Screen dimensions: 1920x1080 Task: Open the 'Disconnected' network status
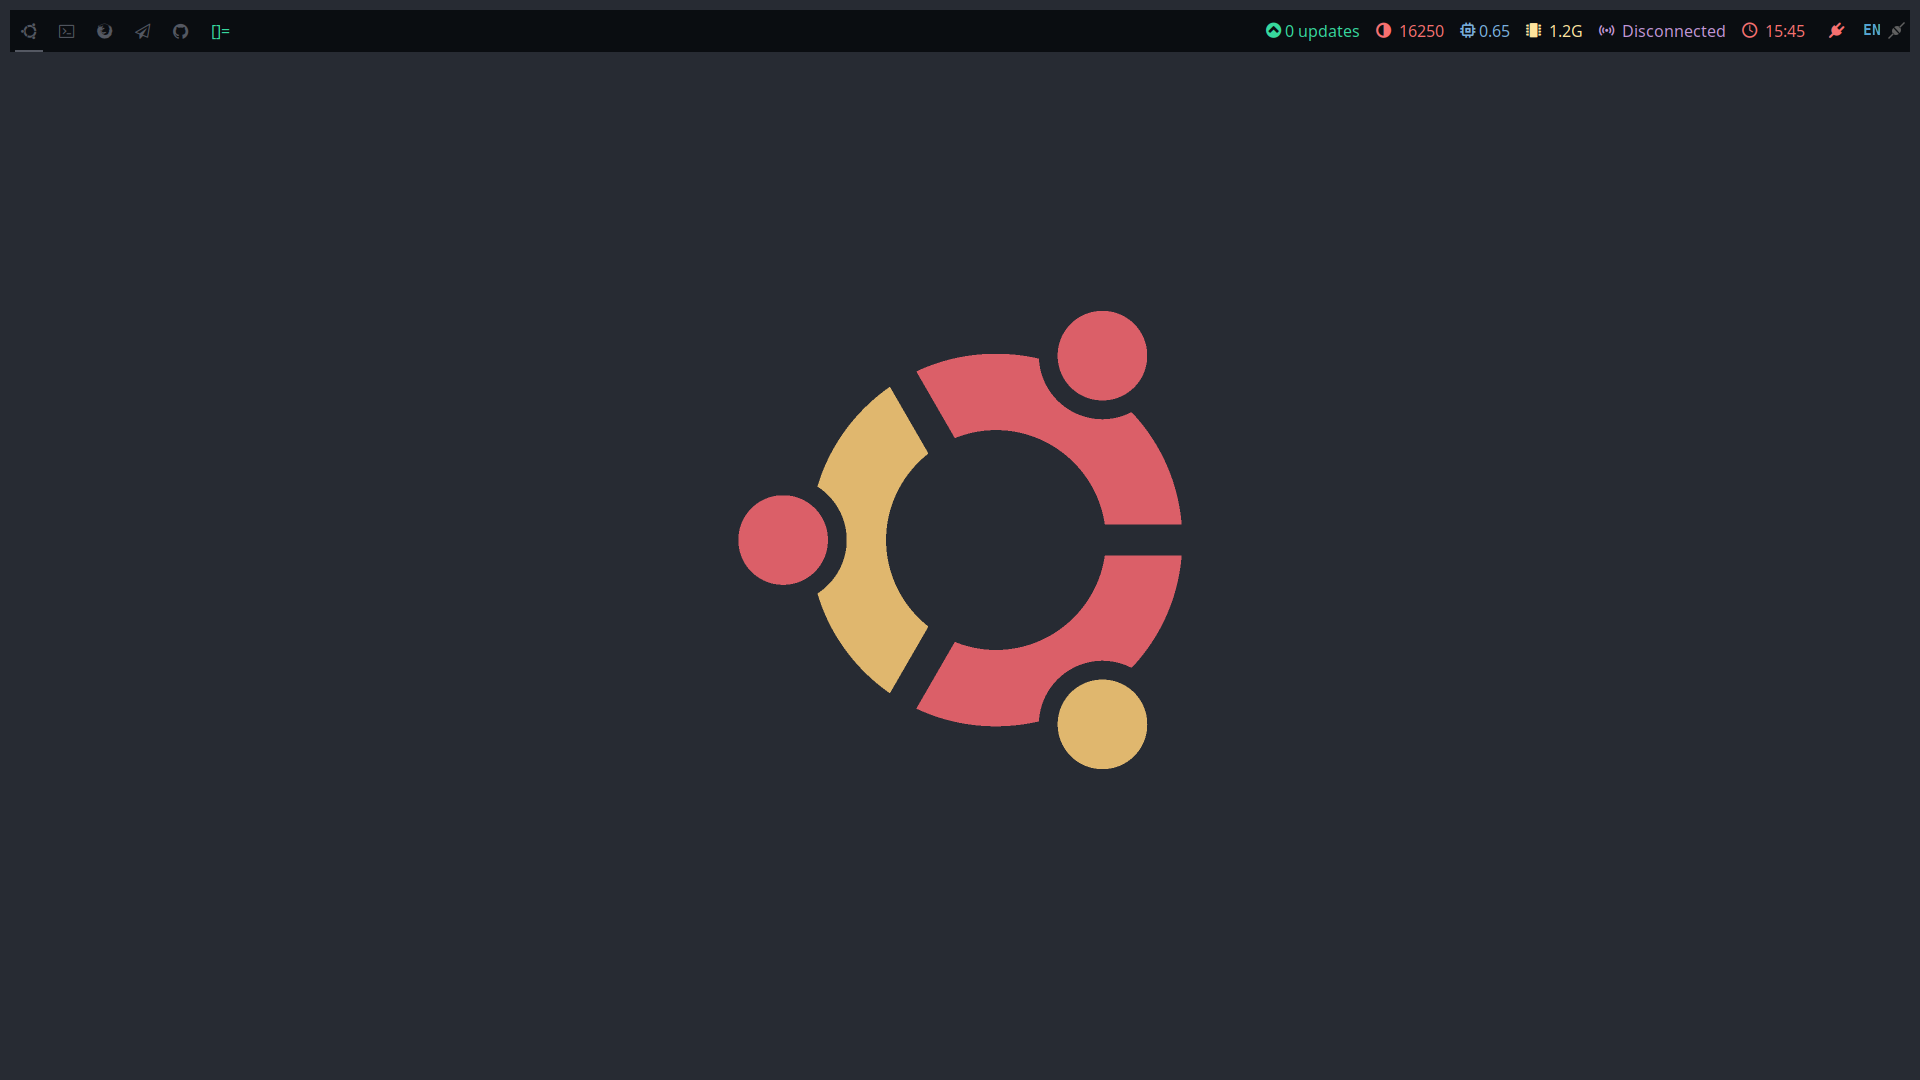pyautogui.click(x=1673, y=31)
